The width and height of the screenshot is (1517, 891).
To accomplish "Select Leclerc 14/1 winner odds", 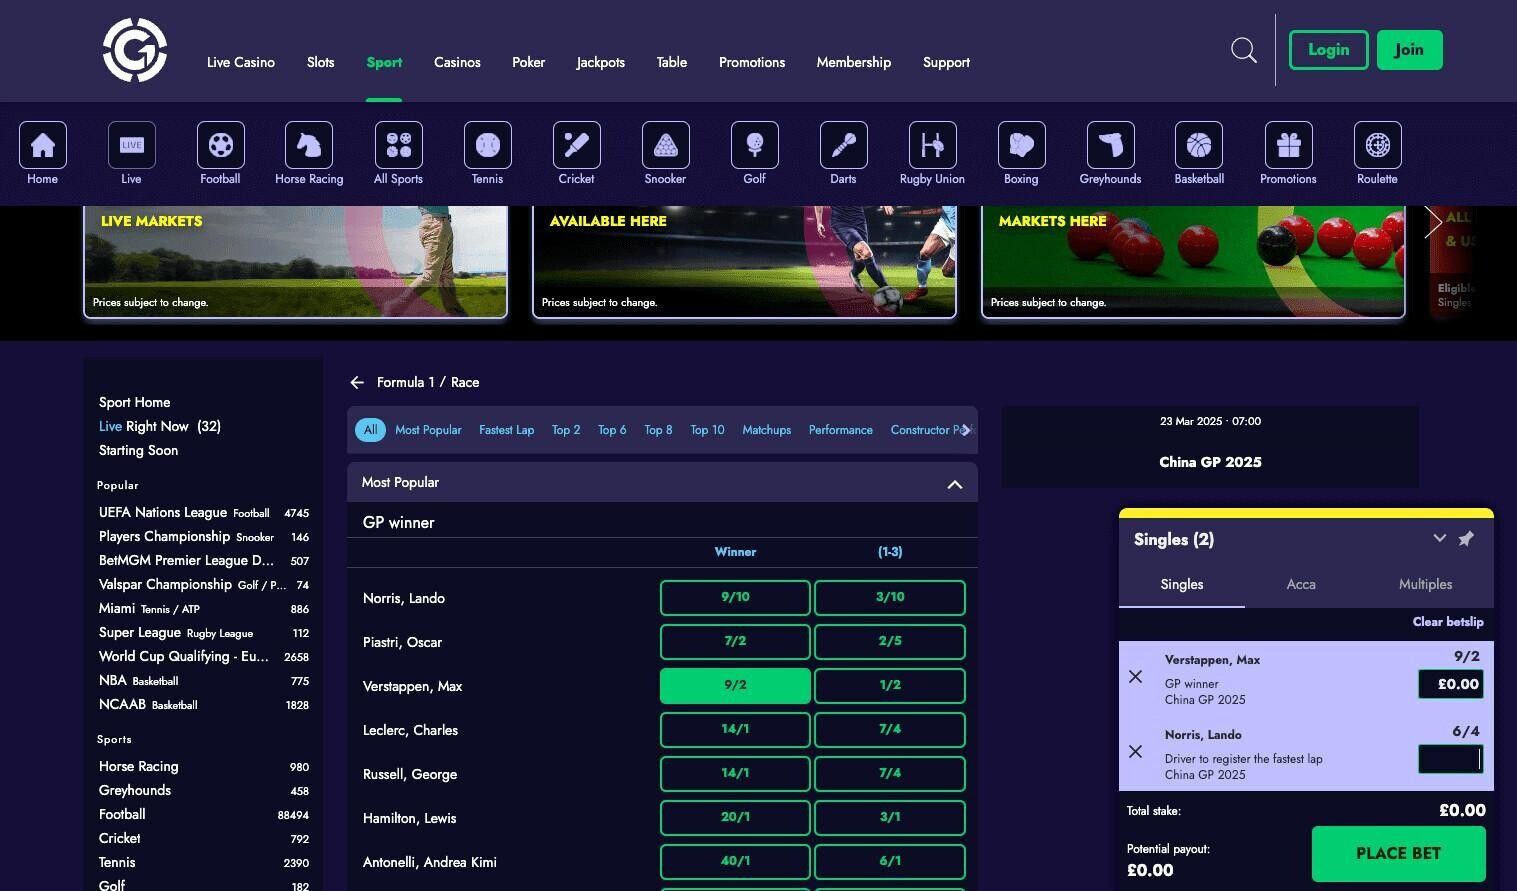I will point(735,730).
